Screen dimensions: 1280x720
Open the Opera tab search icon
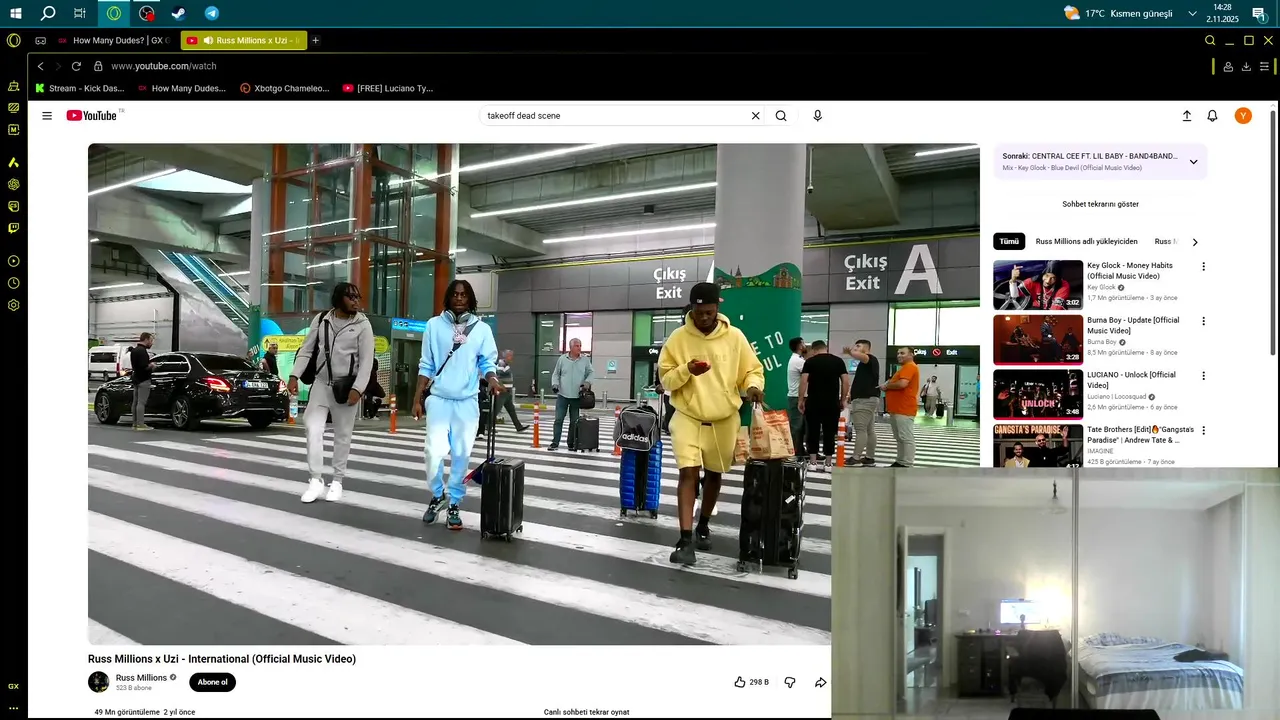click(1210, 41)
